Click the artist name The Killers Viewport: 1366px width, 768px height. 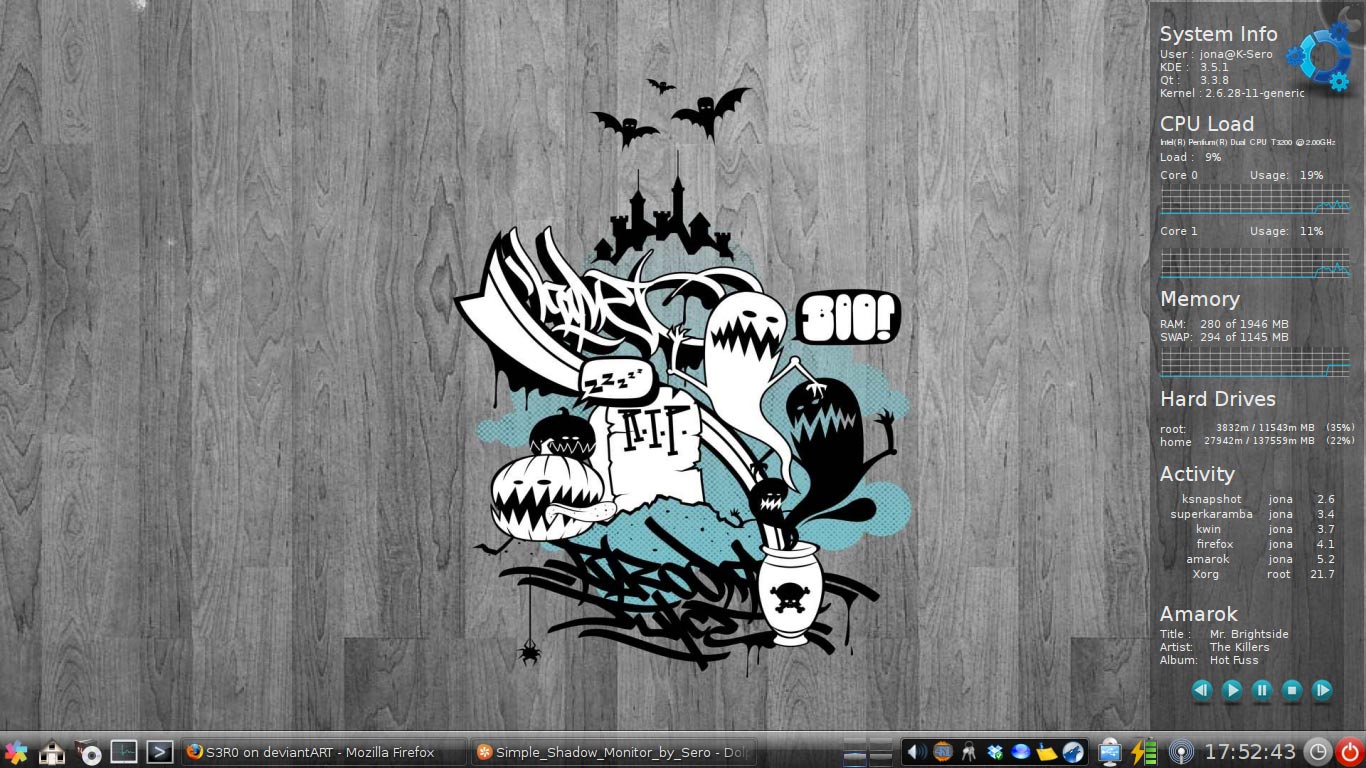1239,647
